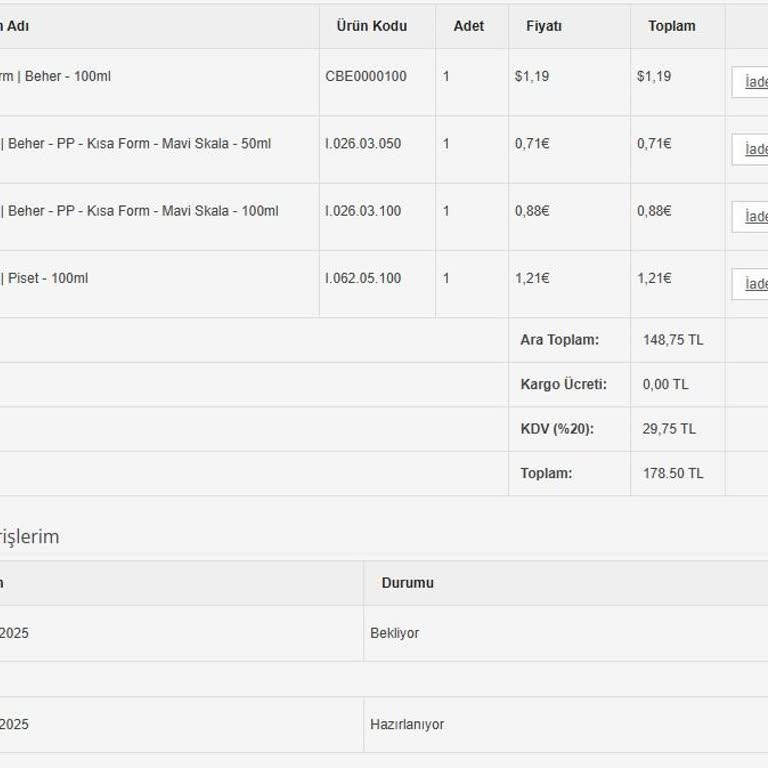The width and height of the screenshot is (768, 768).
Task: Click İade button on the Piset 100ml row
Action: click(754, 284)
